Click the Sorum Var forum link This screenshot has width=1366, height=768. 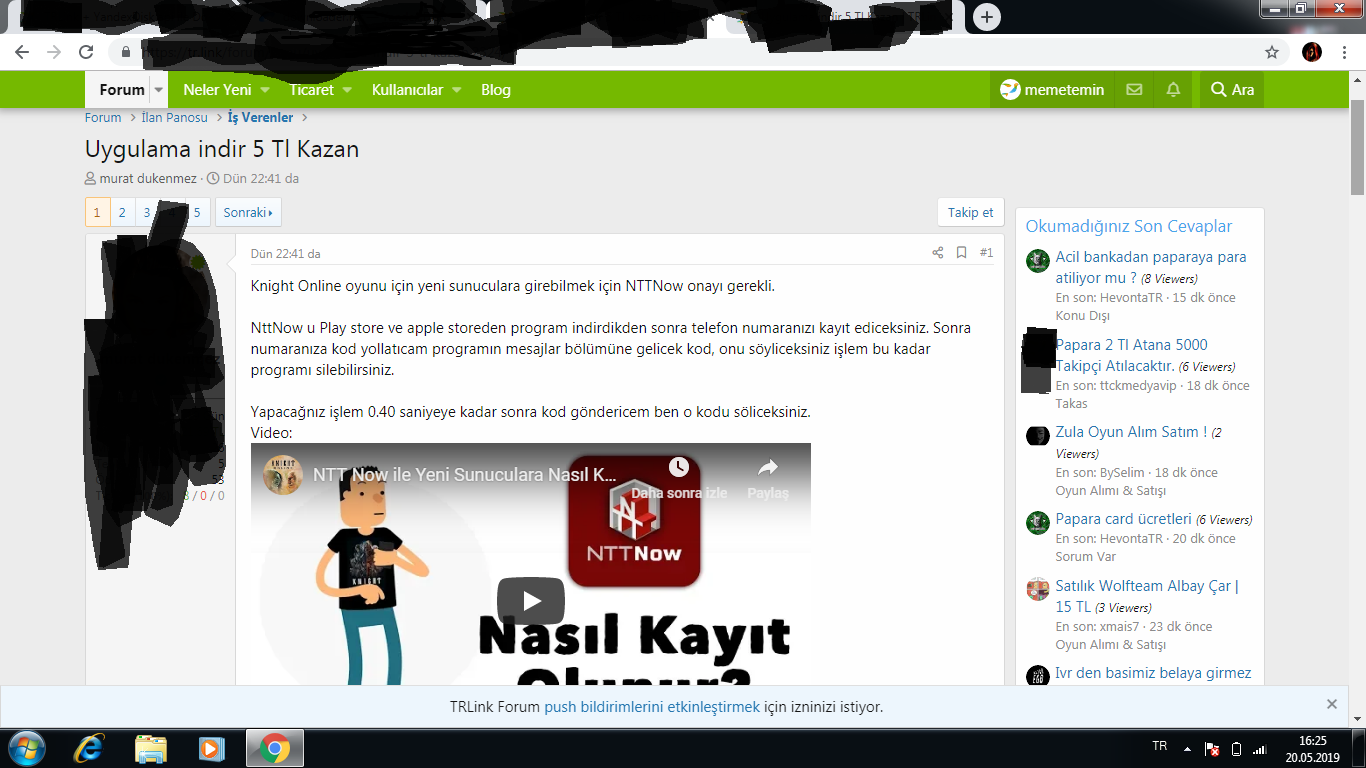click(x=1086, y=557)
